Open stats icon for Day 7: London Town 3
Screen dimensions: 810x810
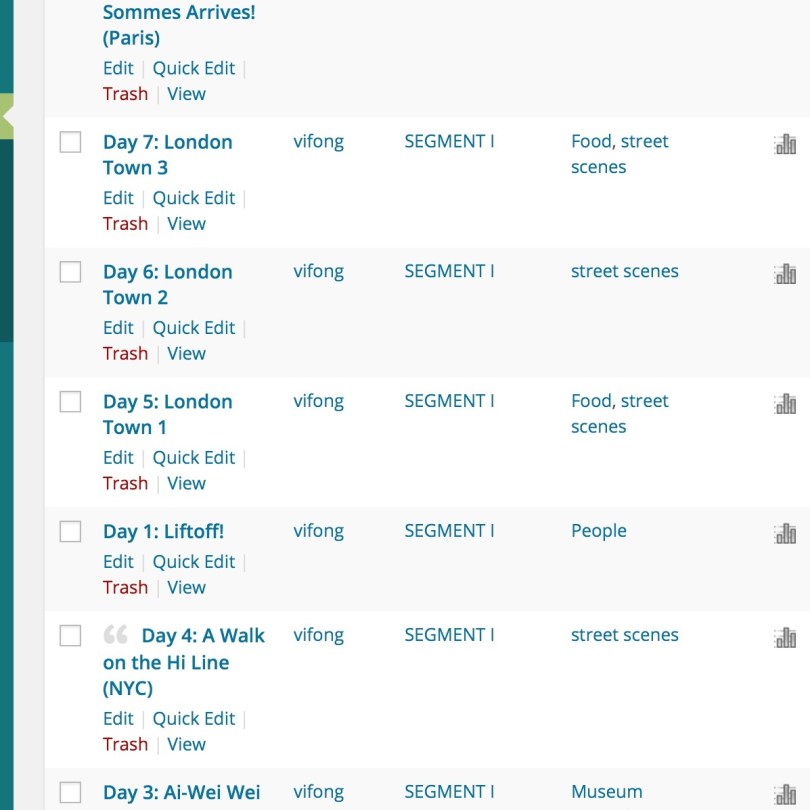tap(785, 145)
